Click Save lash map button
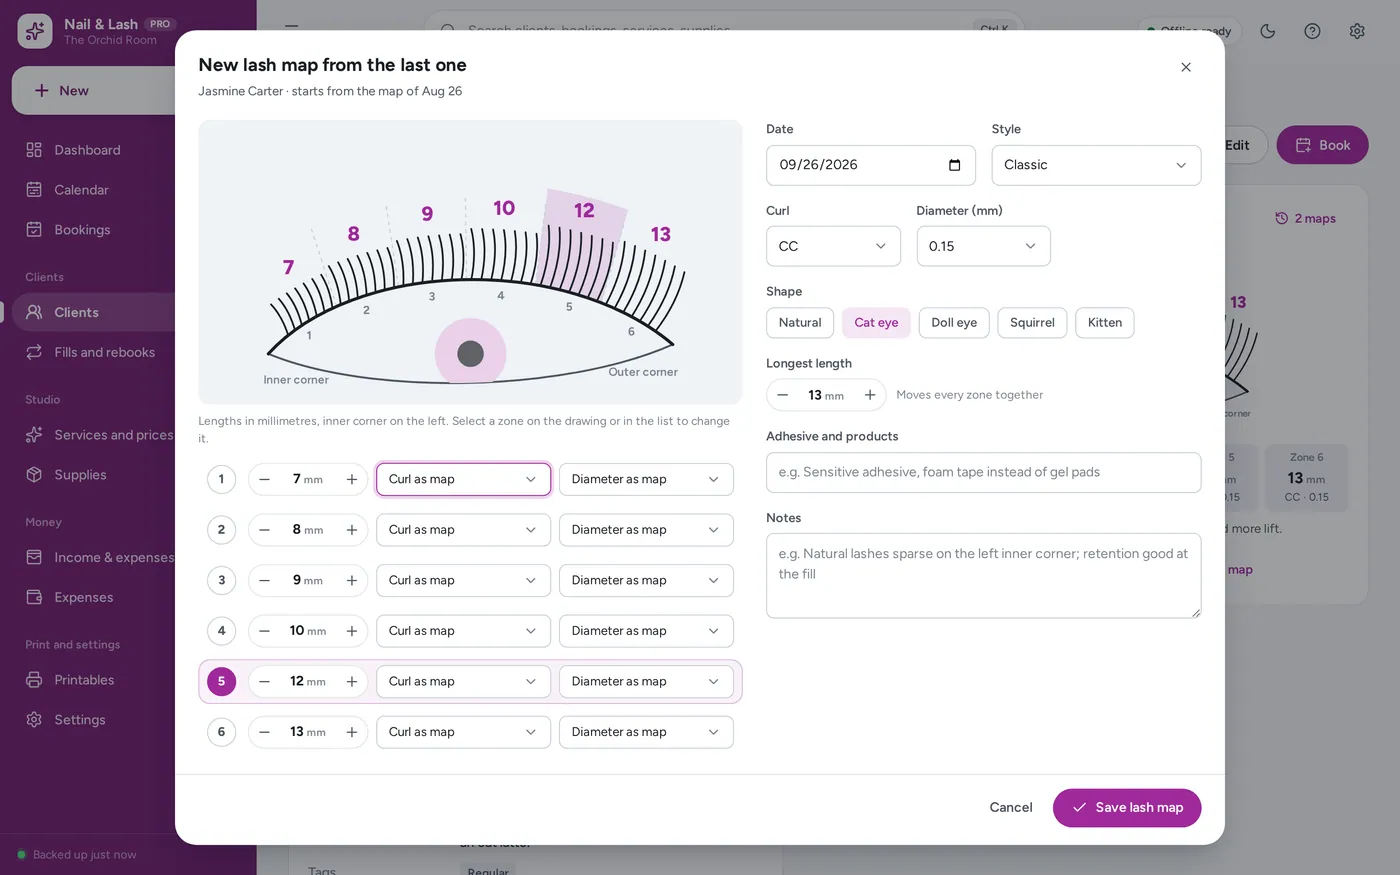Viewport: 1400px width, 875px height. [x=1127, y=808]
